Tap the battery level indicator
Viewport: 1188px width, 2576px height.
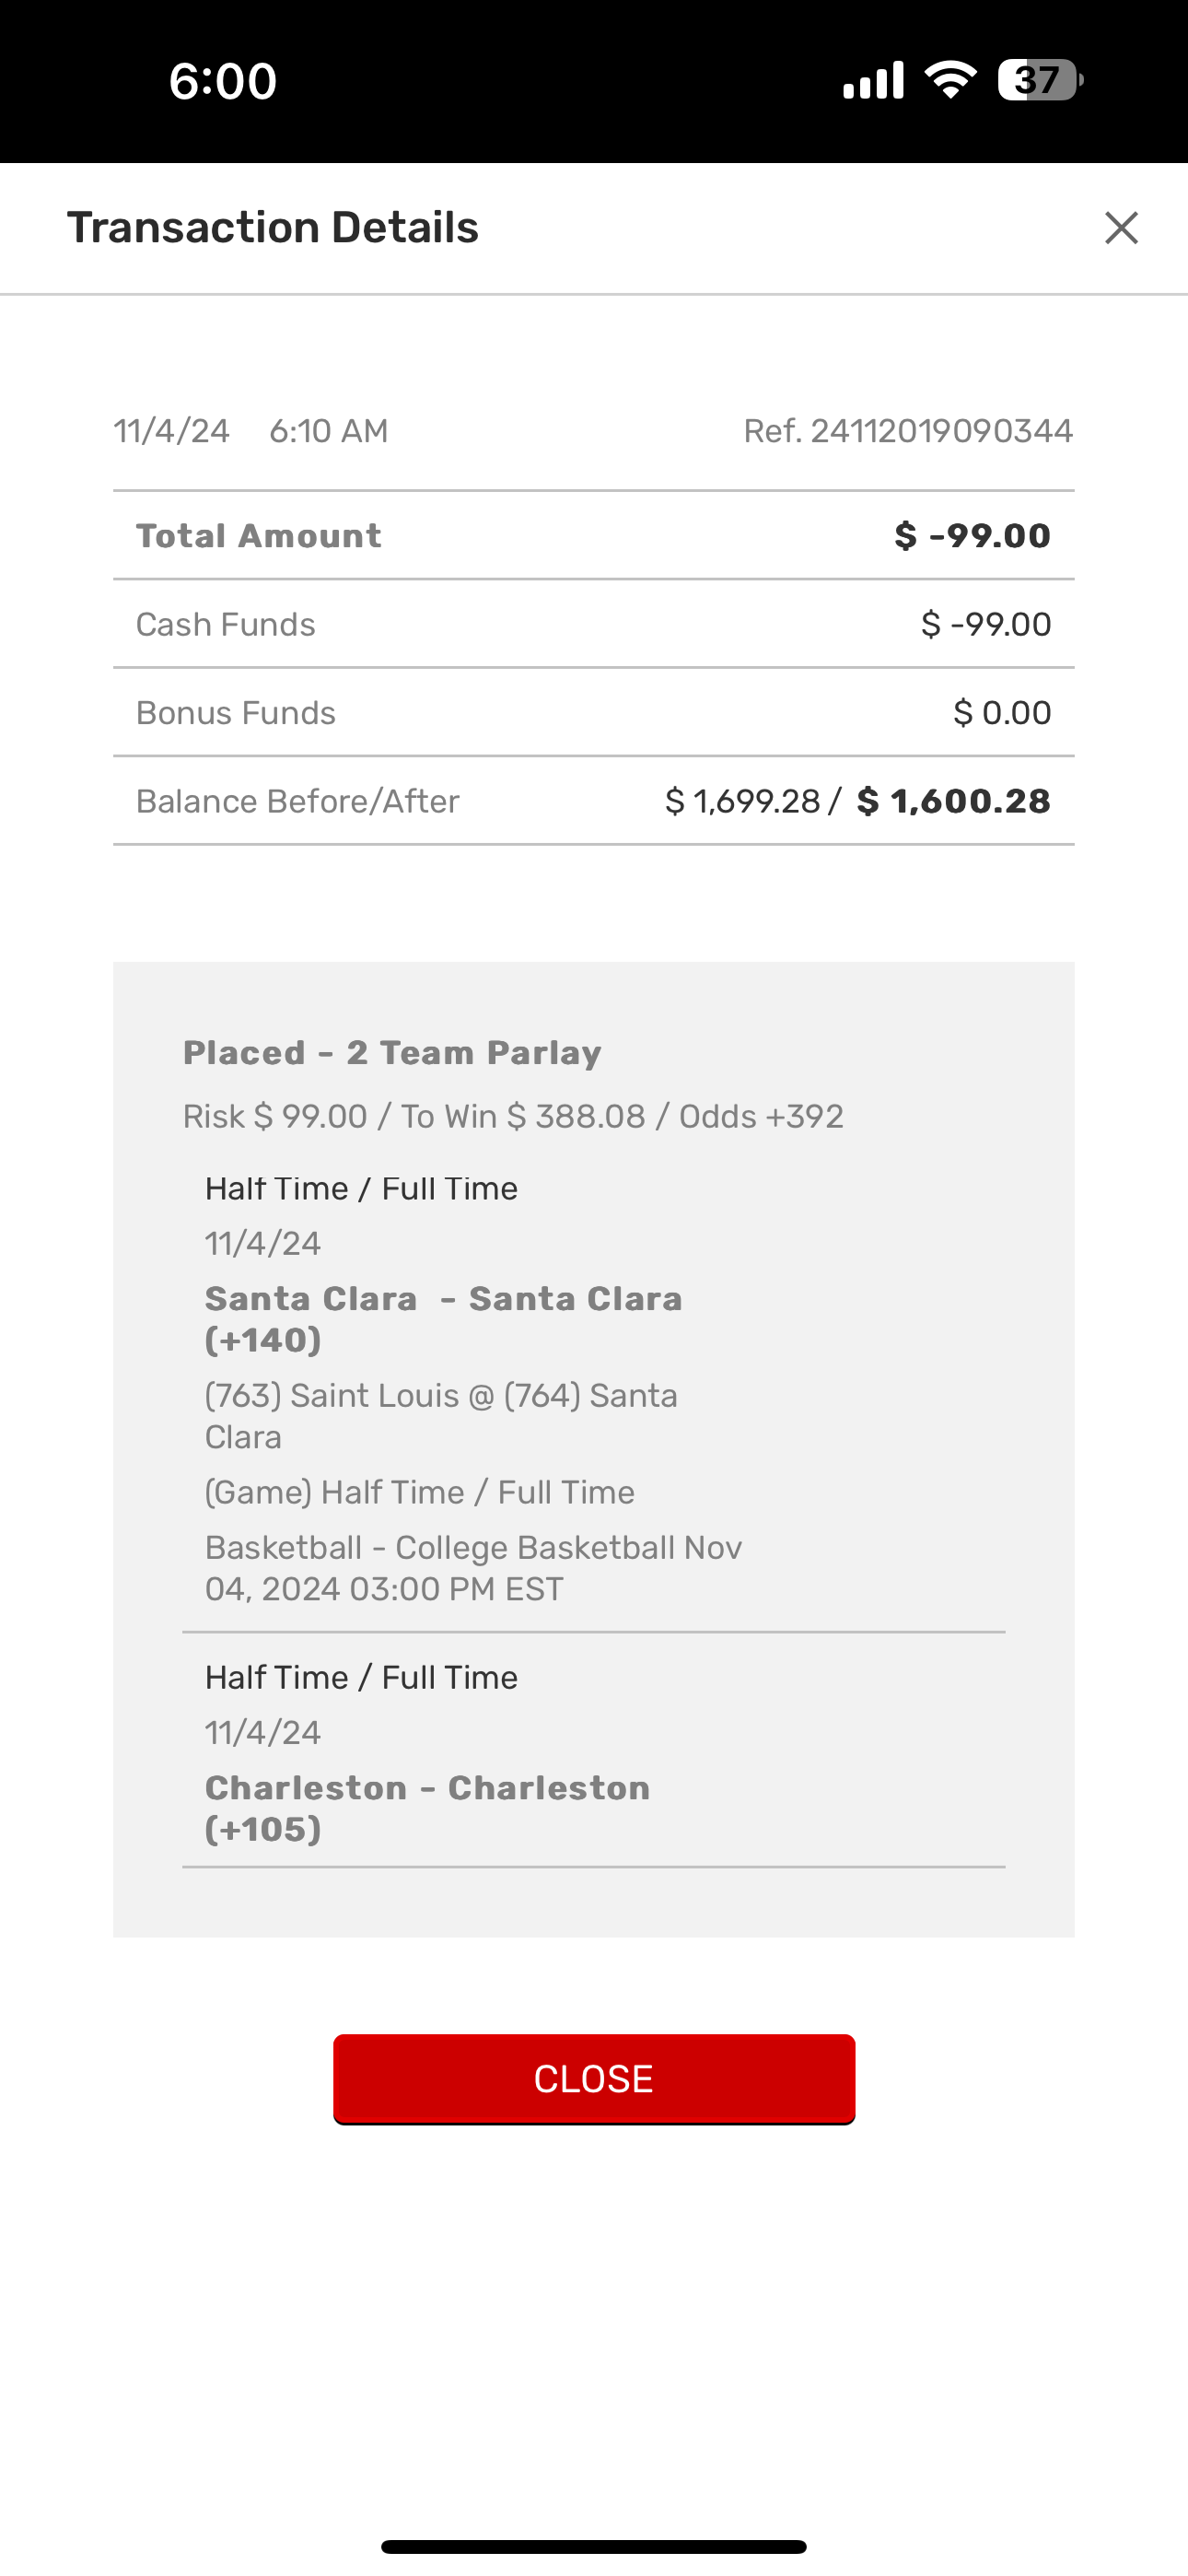(x=1040, y=80)
